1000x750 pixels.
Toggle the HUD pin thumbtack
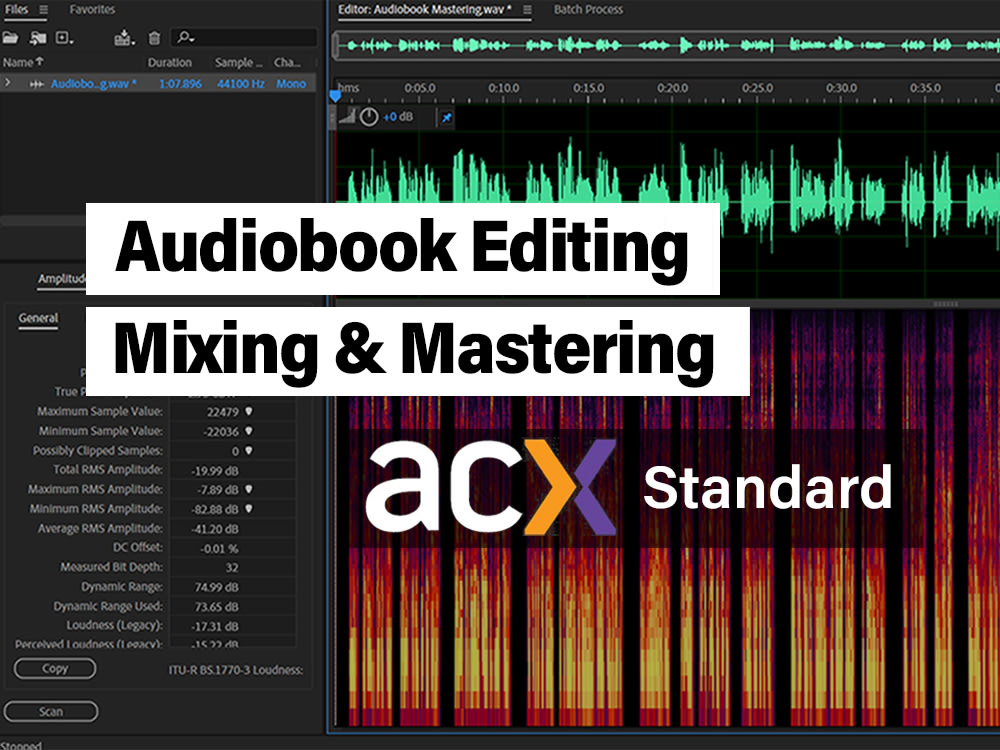[x=447, y=116]
